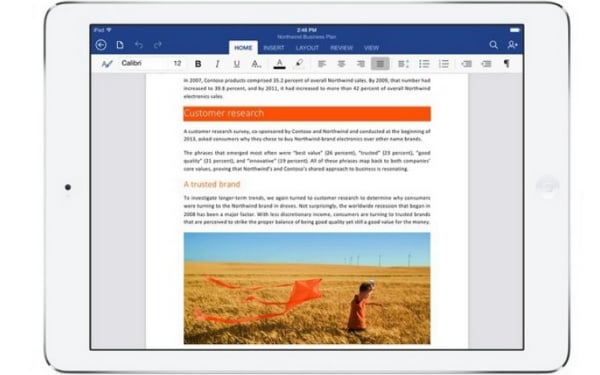Switch to the INSERT tab

click(x=274, y=48)
